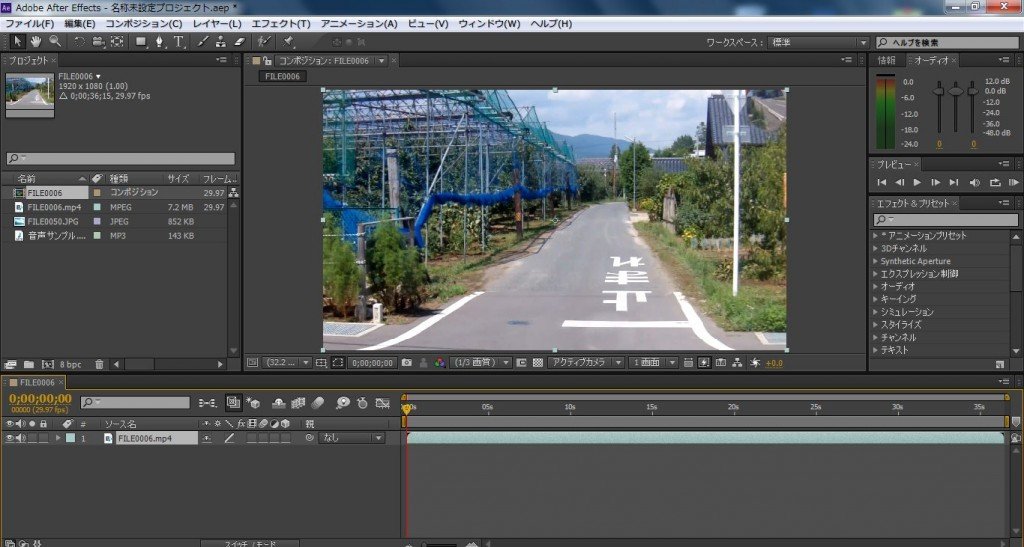This screenshot has height=547, width=1024.
Task: Delete selected project item with trash icon
Action: [99, 364]
